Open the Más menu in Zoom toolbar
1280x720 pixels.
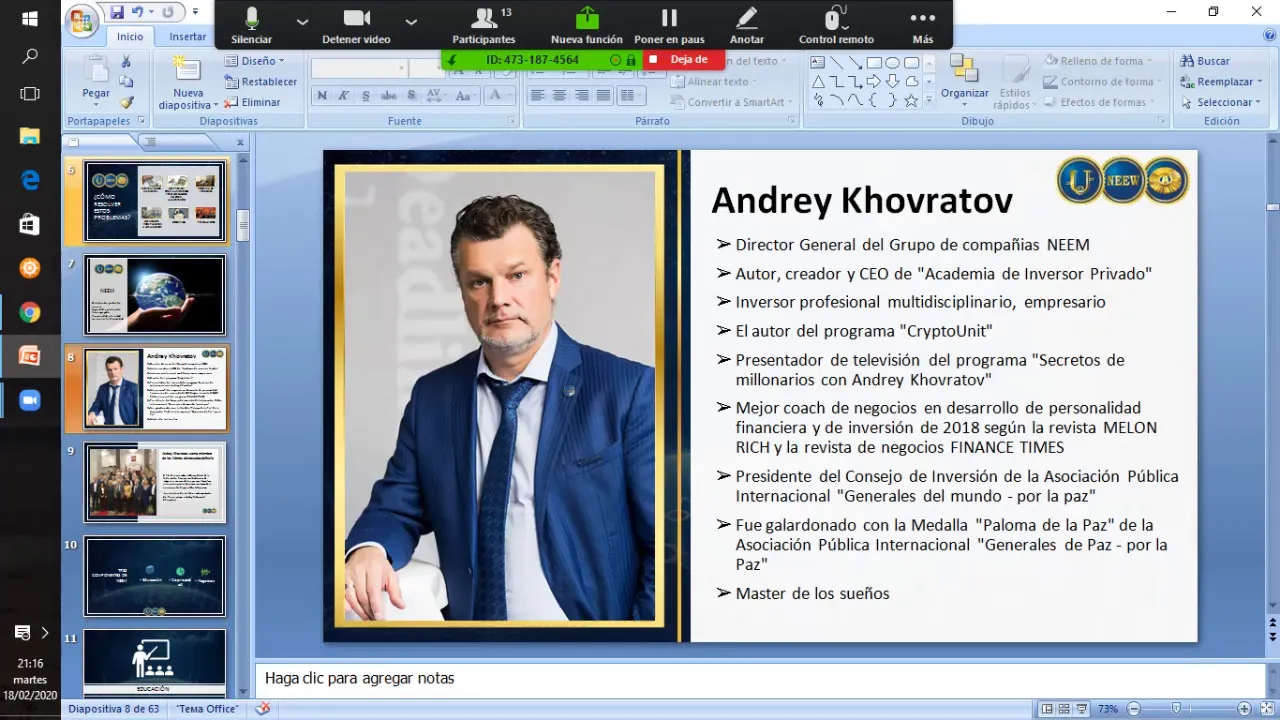click(x=922, y=25)
